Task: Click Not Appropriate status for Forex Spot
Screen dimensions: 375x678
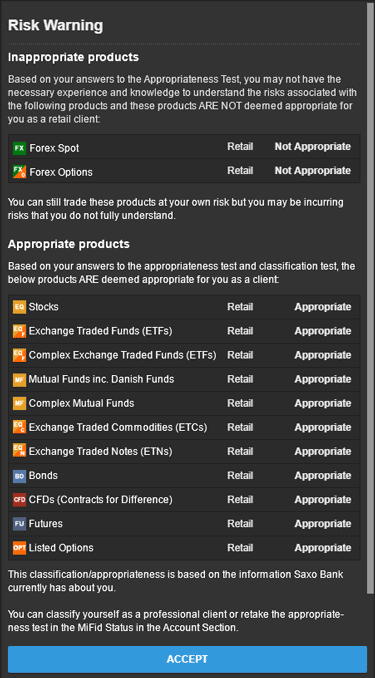Action: click(x=313, y=147)
